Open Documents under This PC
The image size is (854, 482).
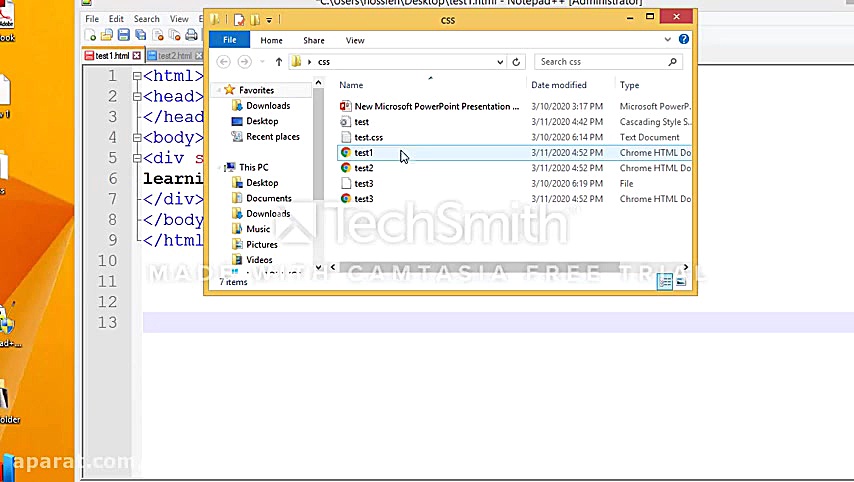point(261,198)
